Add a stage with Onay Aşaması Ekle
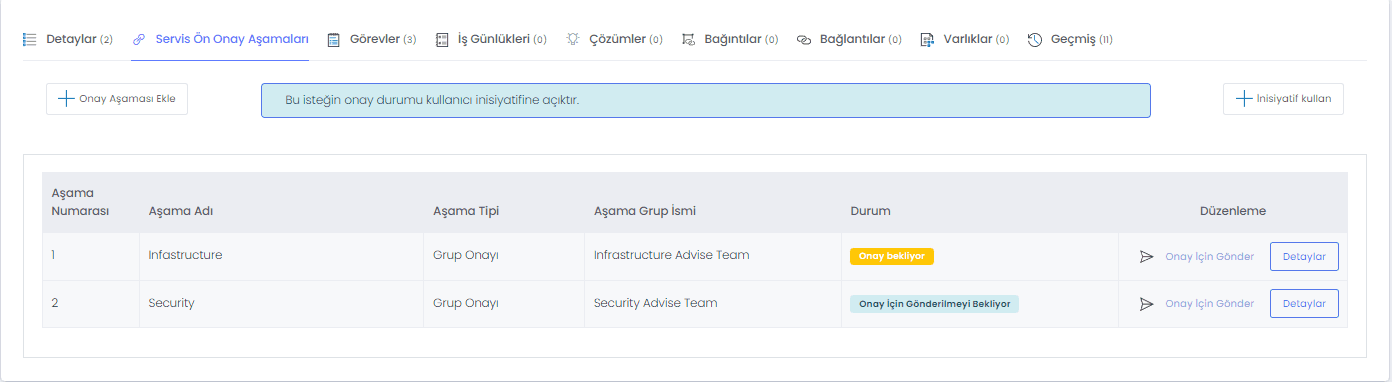 (x=117, y=99)
